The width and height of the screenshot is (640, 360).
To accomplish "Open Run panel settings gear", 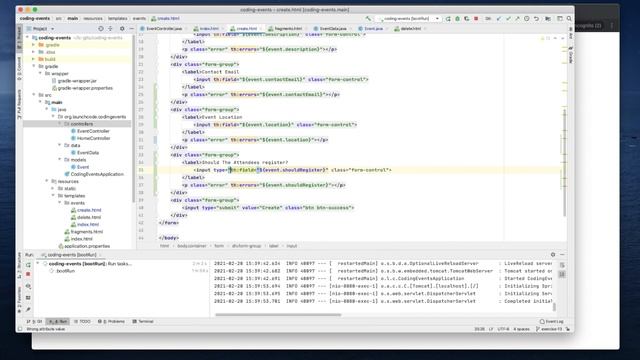I will [x=553, y=255].
